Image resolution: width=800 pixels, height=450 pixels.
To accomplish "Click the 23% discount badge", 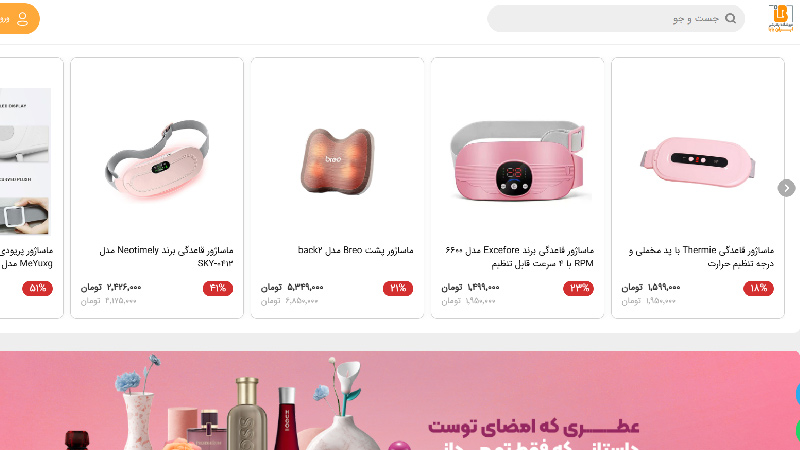I will coord(579,288).
